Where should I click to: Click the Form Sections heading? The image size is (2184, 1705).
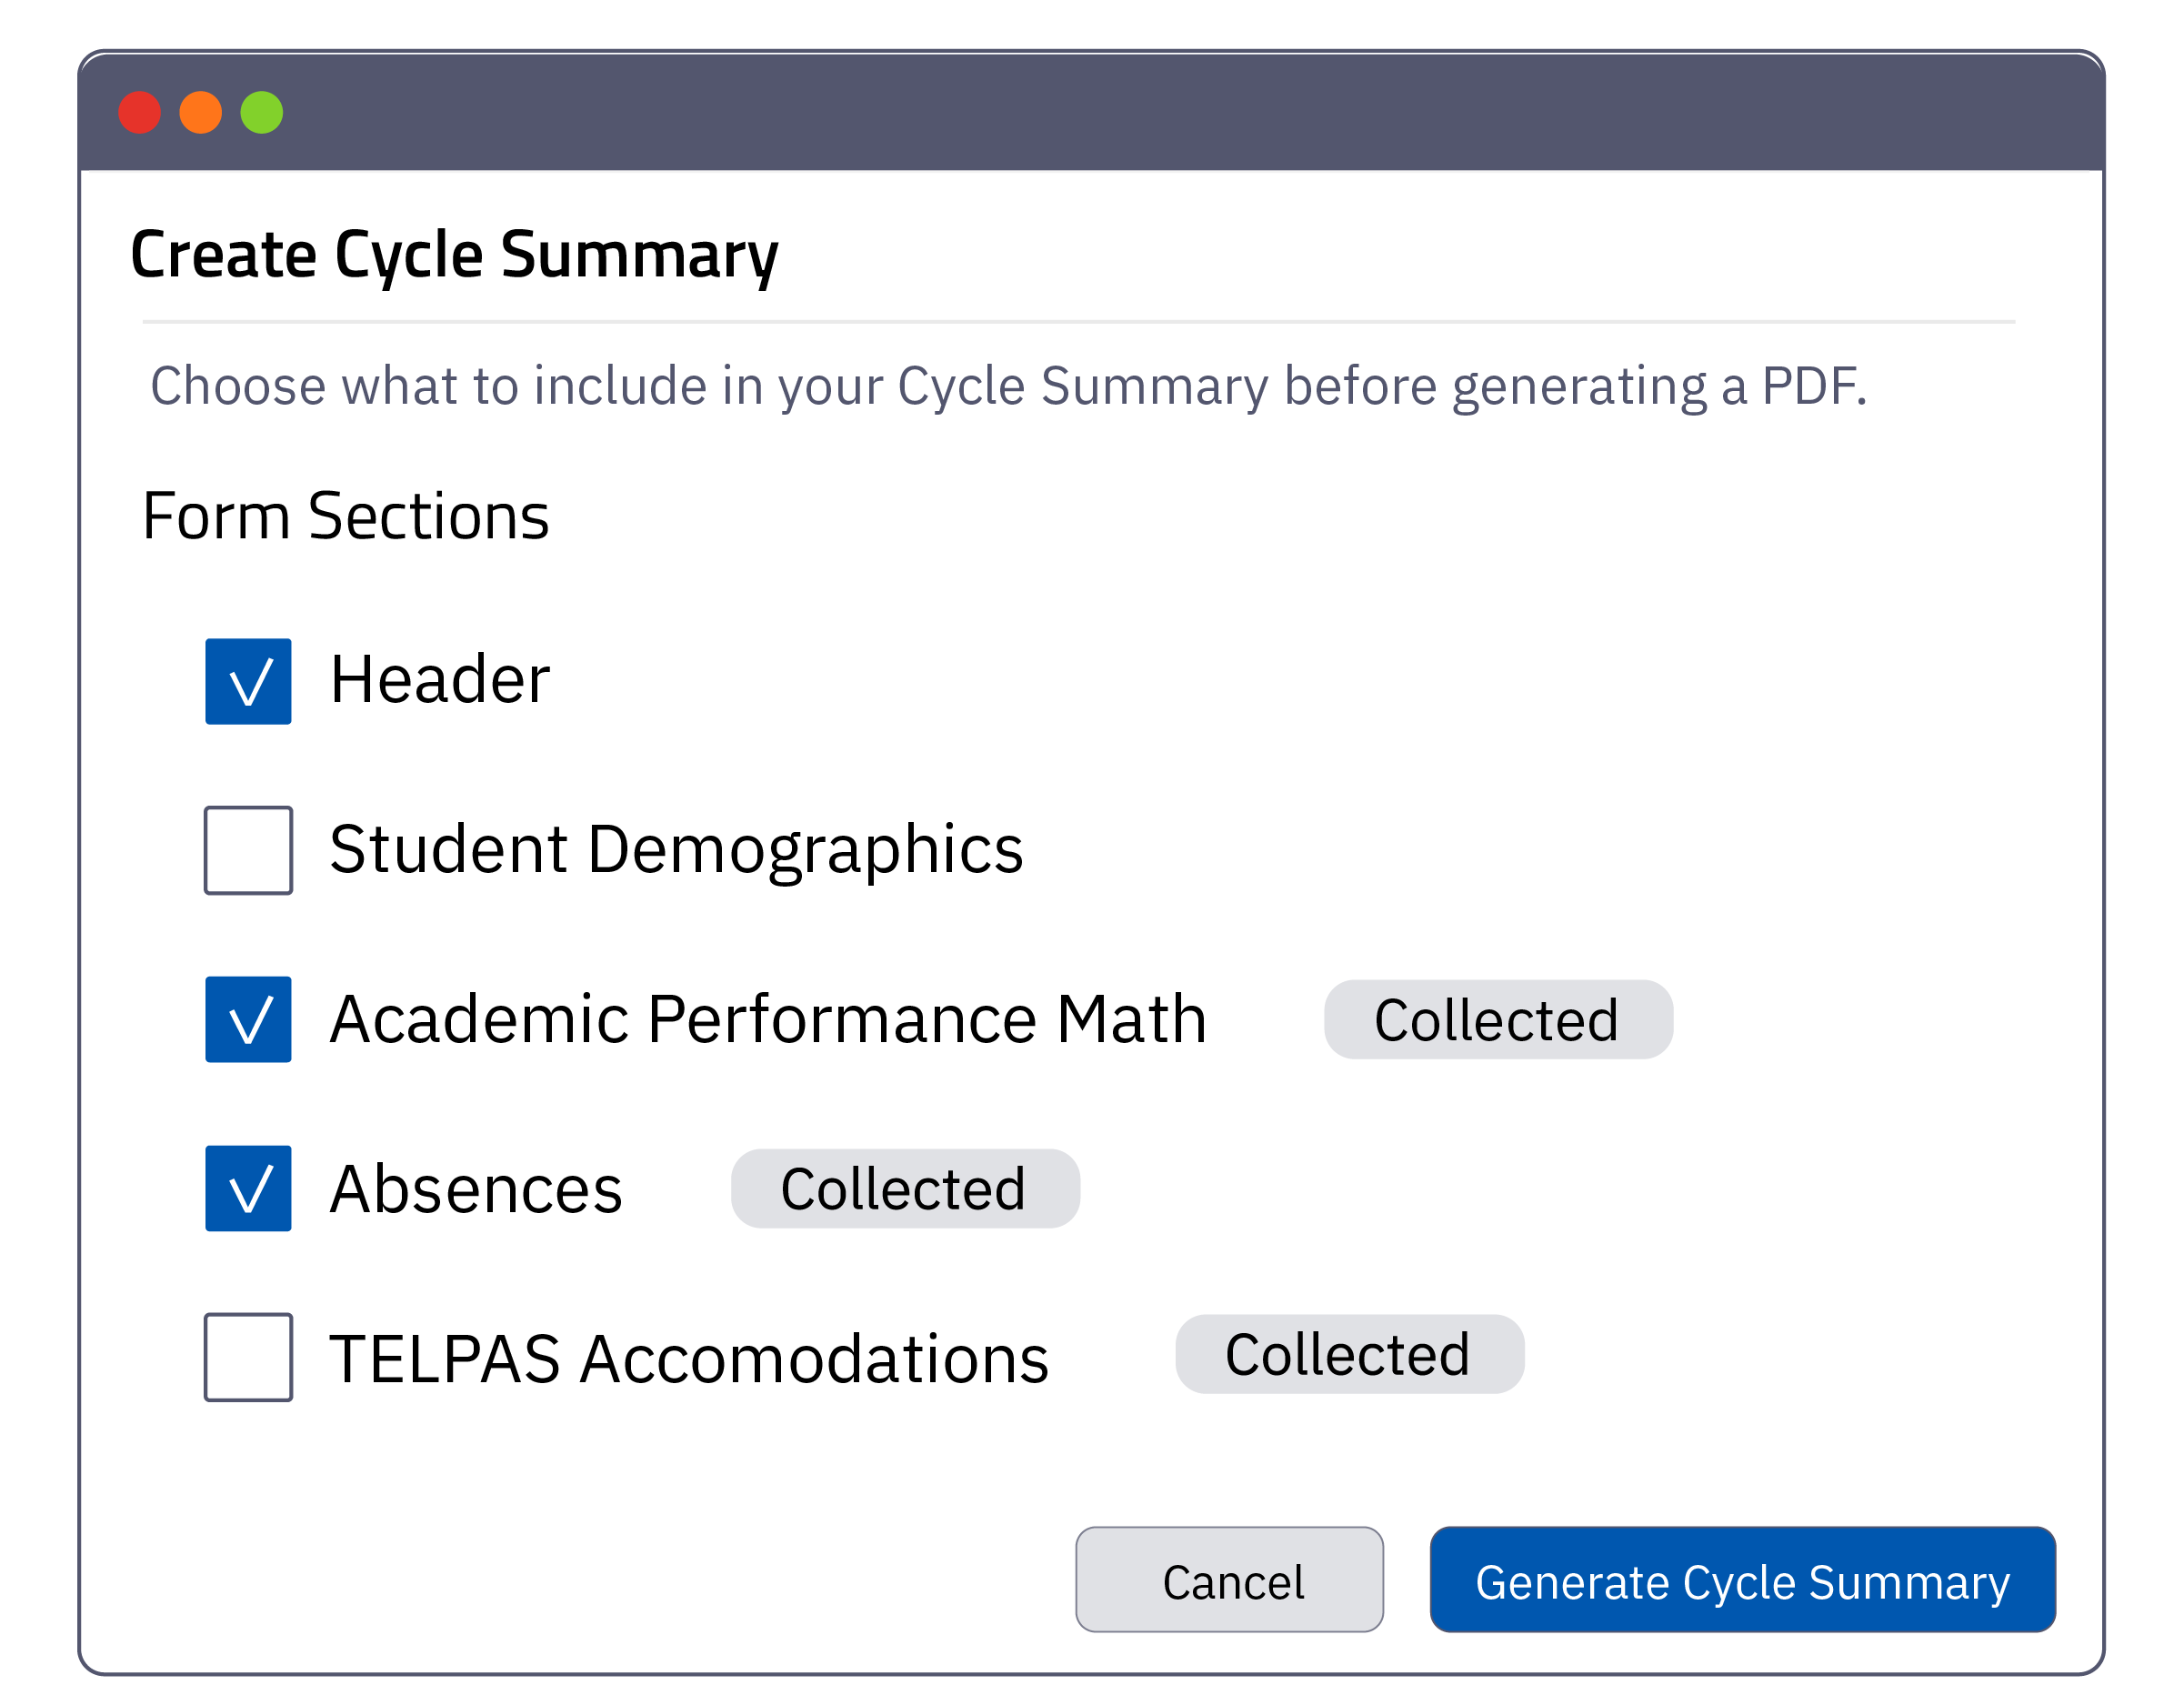coord(346,516)
